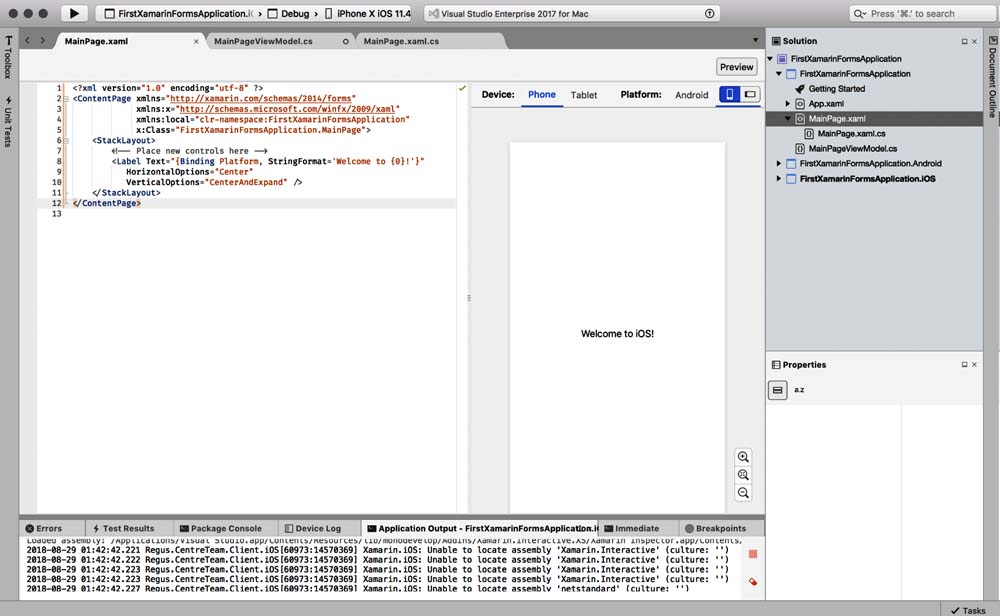Select MainPageViewModel.cs in the Solution tree
1000x616 pixels.
pos(853,149)
